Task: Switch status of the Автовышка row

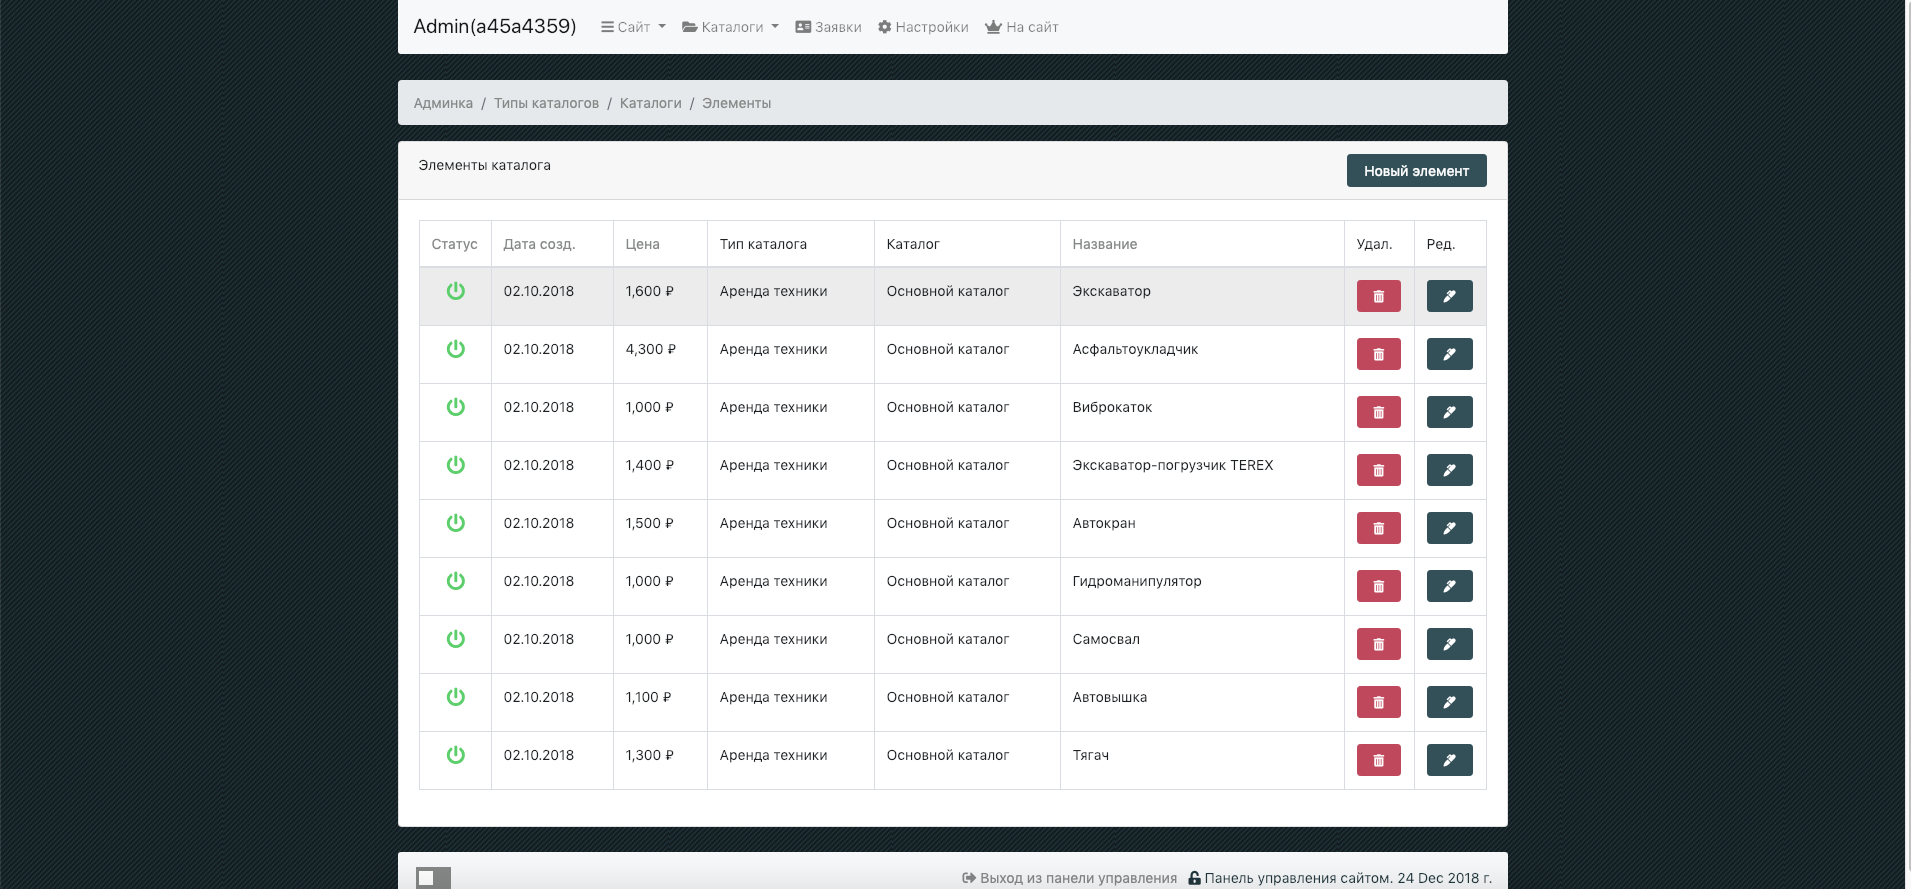Action: [x=455, y=697]
